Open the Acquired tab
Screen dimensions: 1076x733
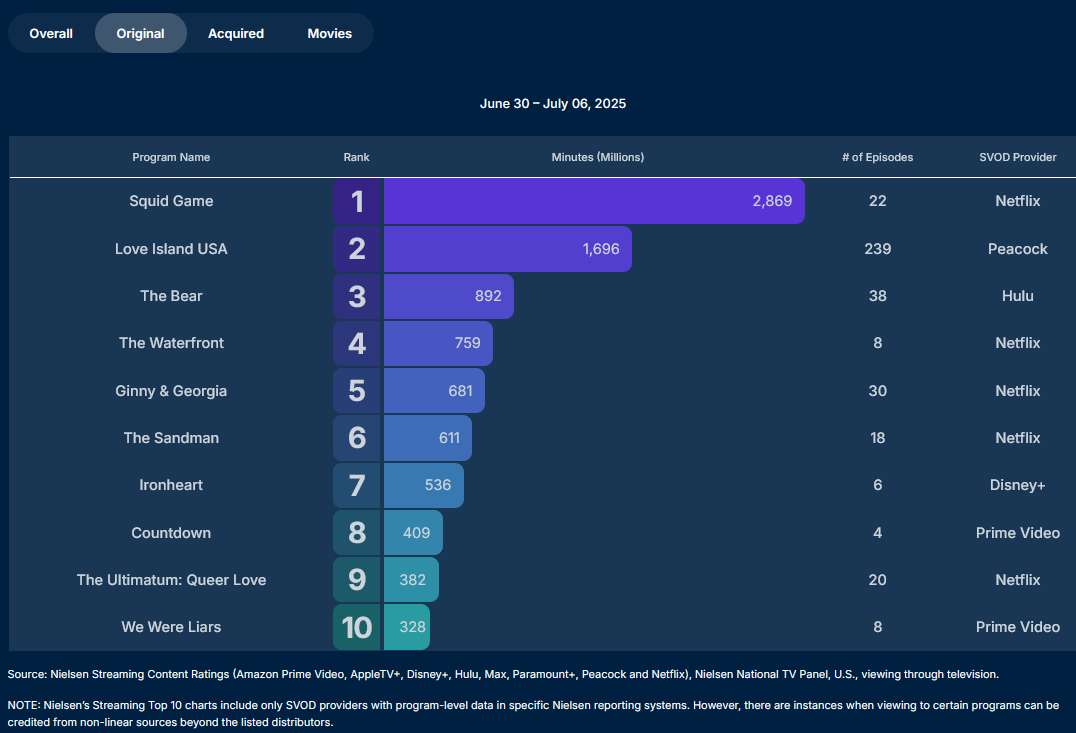[236, 34]
